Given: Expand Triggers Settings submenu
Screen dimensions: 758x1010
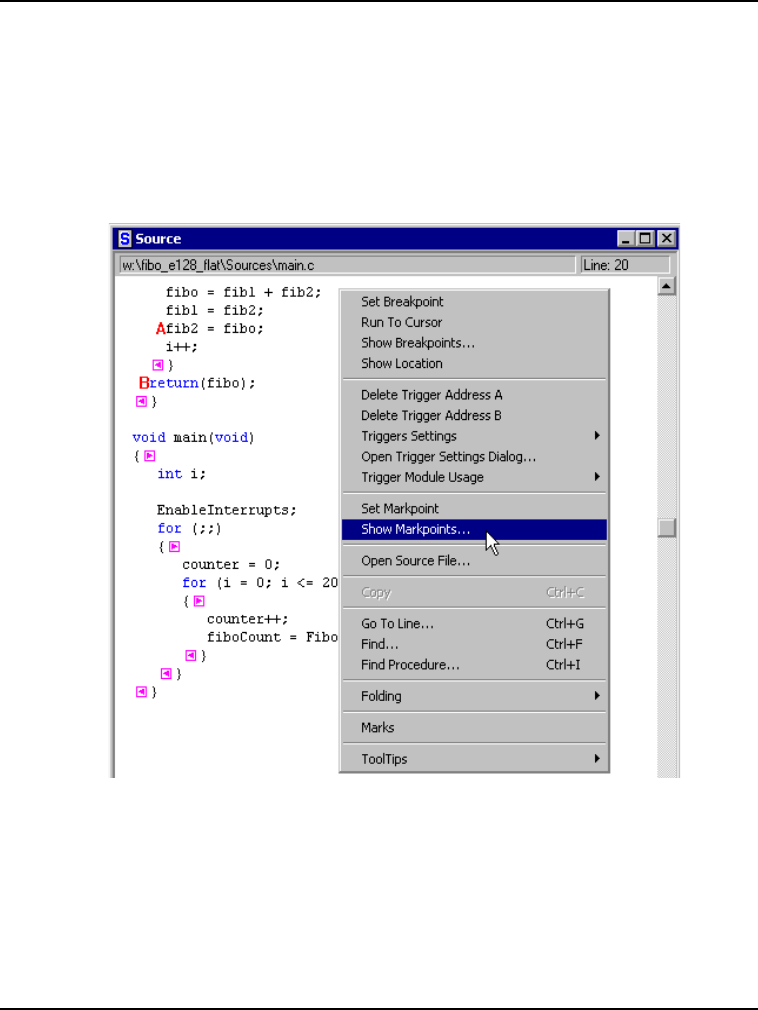Looking at the screenshot, I should [474, 436].
